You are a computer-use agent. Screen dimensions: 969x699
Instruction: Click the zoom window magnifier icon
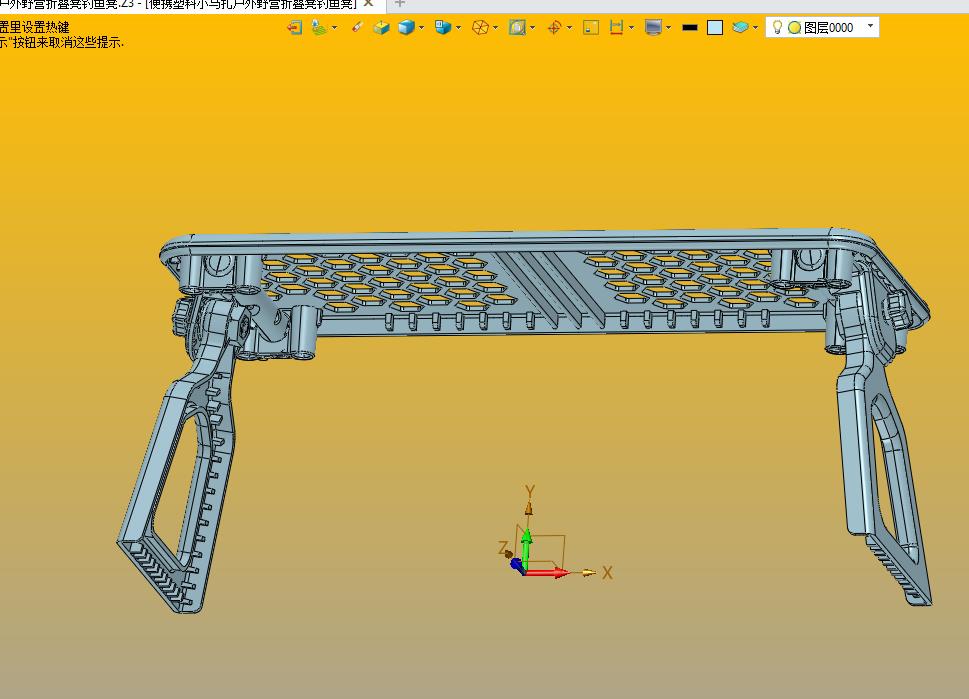click(517, 27)
